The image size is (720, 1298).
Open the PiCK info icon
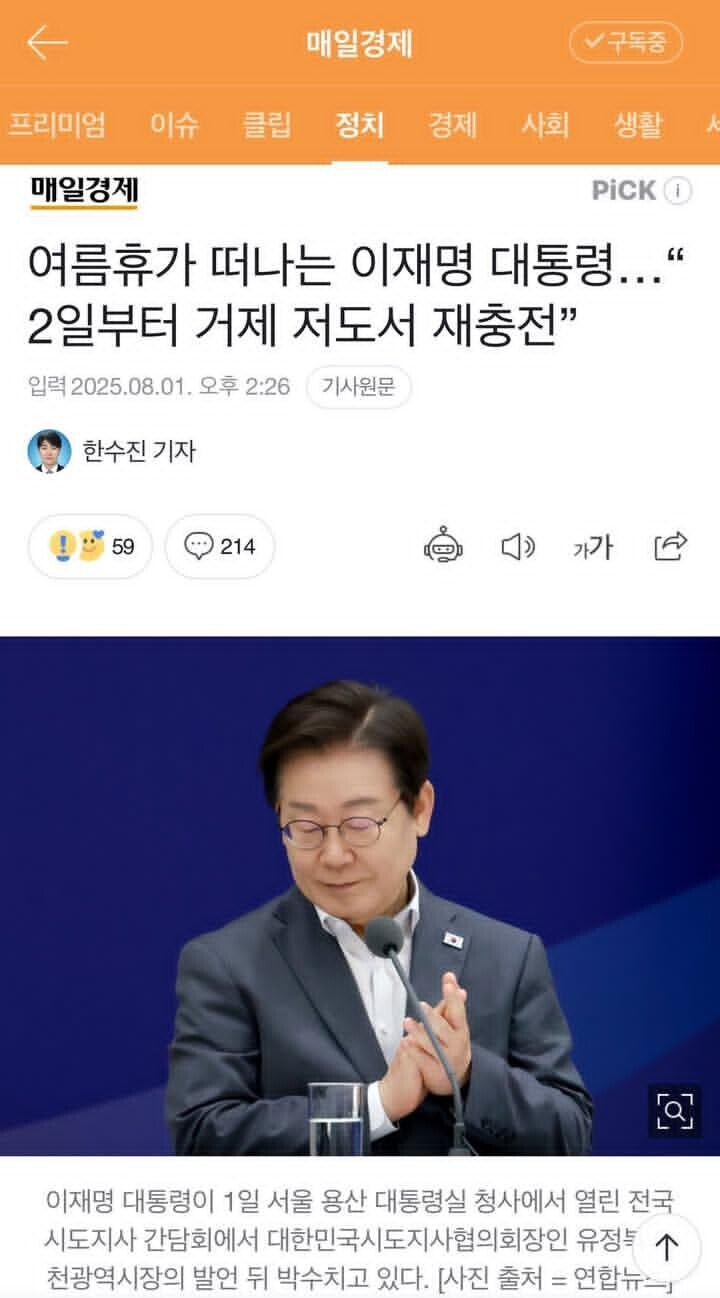(679, 191)
